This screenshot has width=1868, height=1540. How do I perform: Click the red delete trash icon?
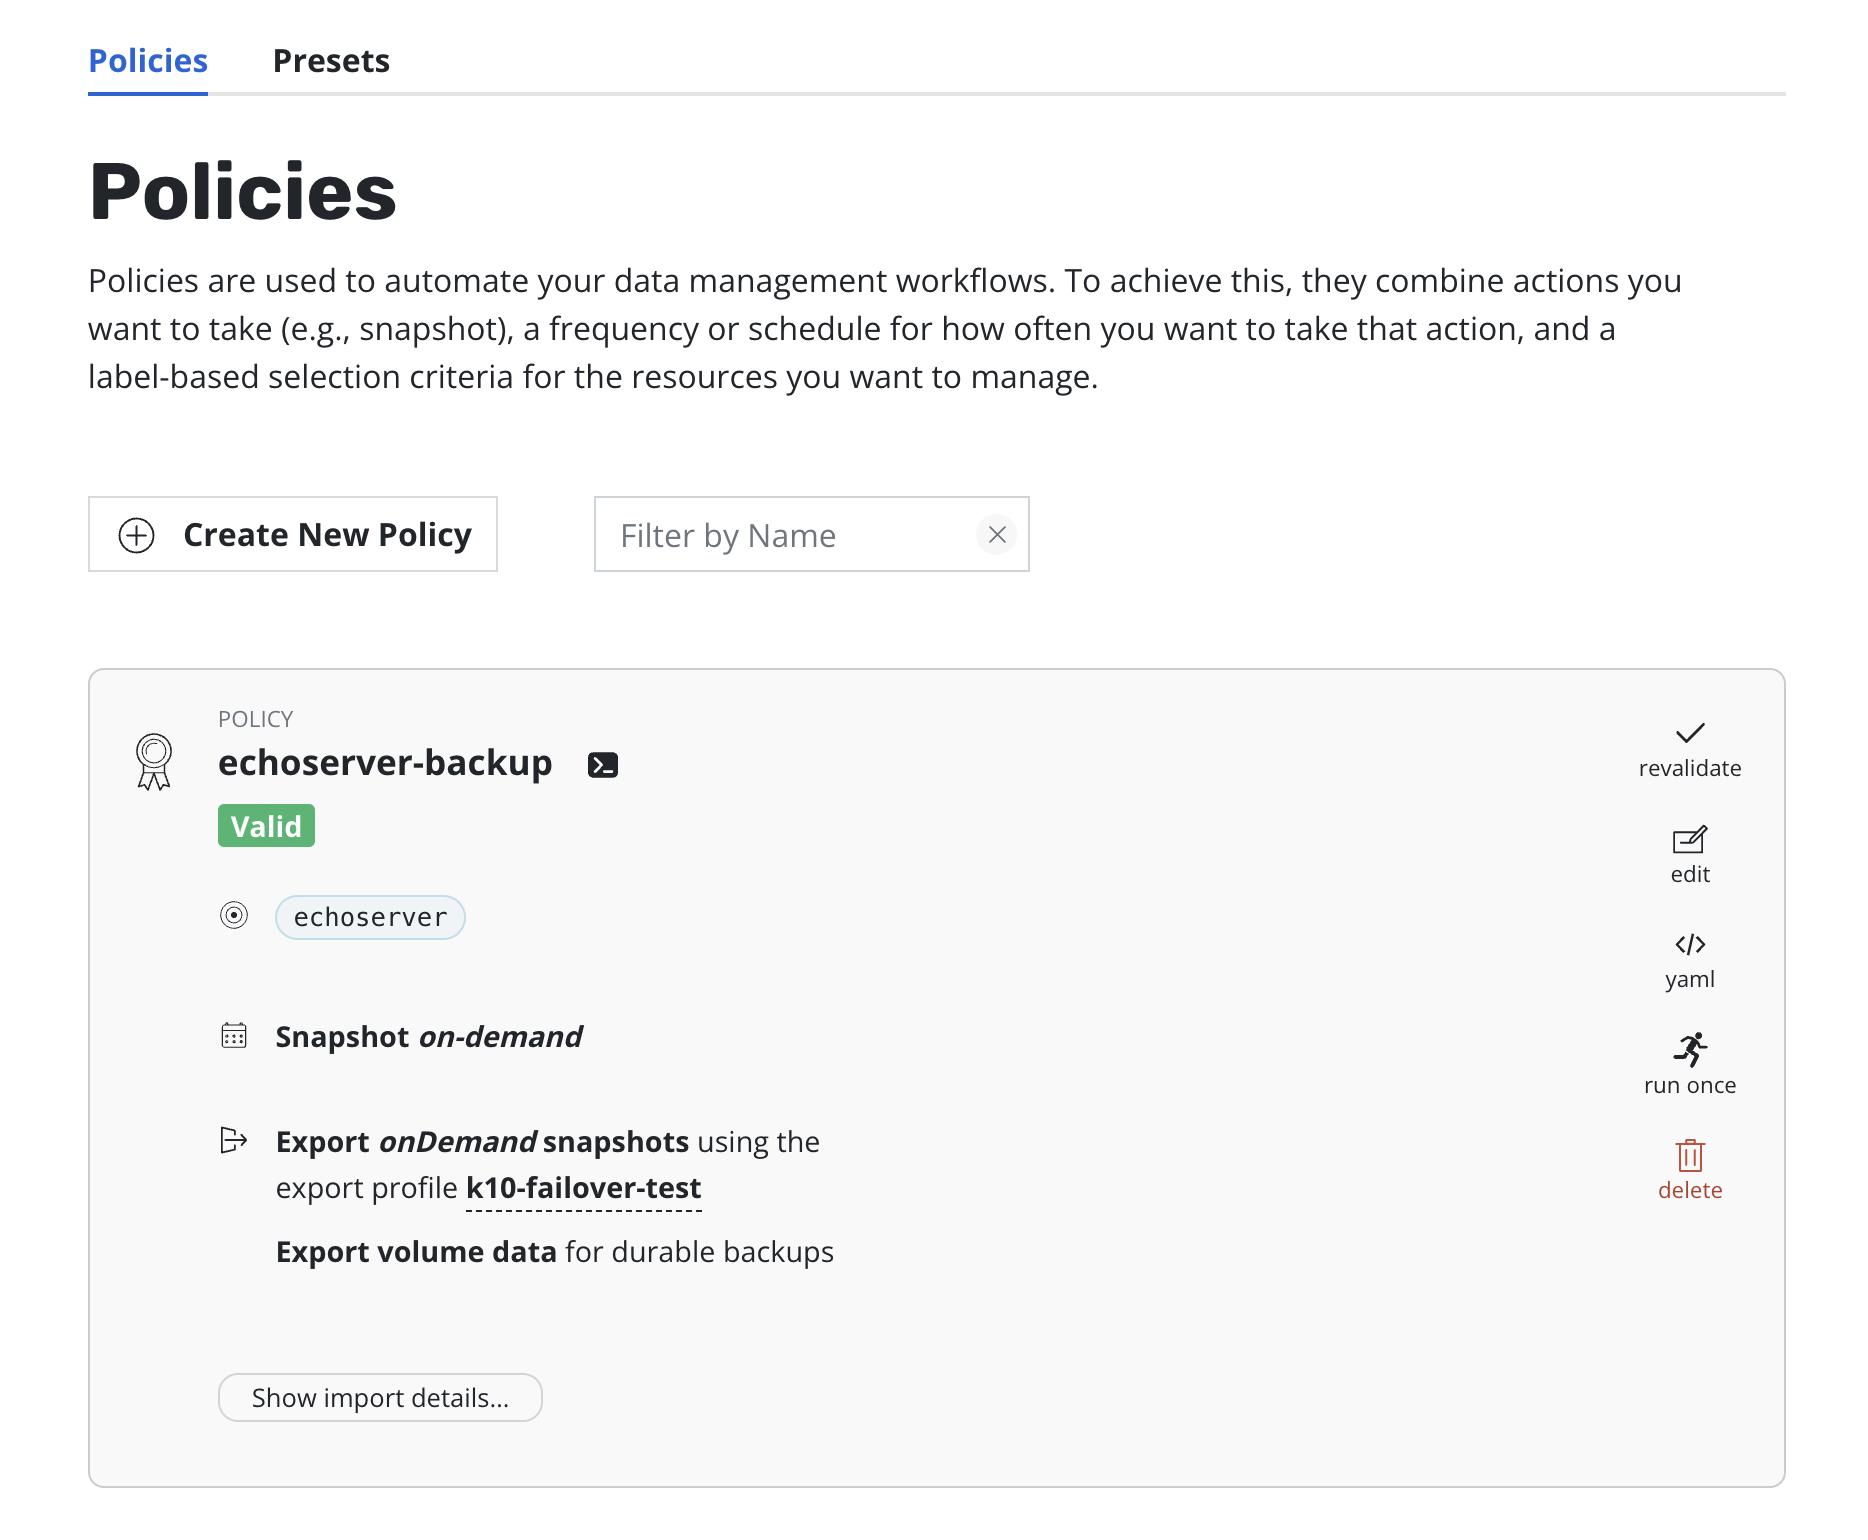pos(1689,1156)
